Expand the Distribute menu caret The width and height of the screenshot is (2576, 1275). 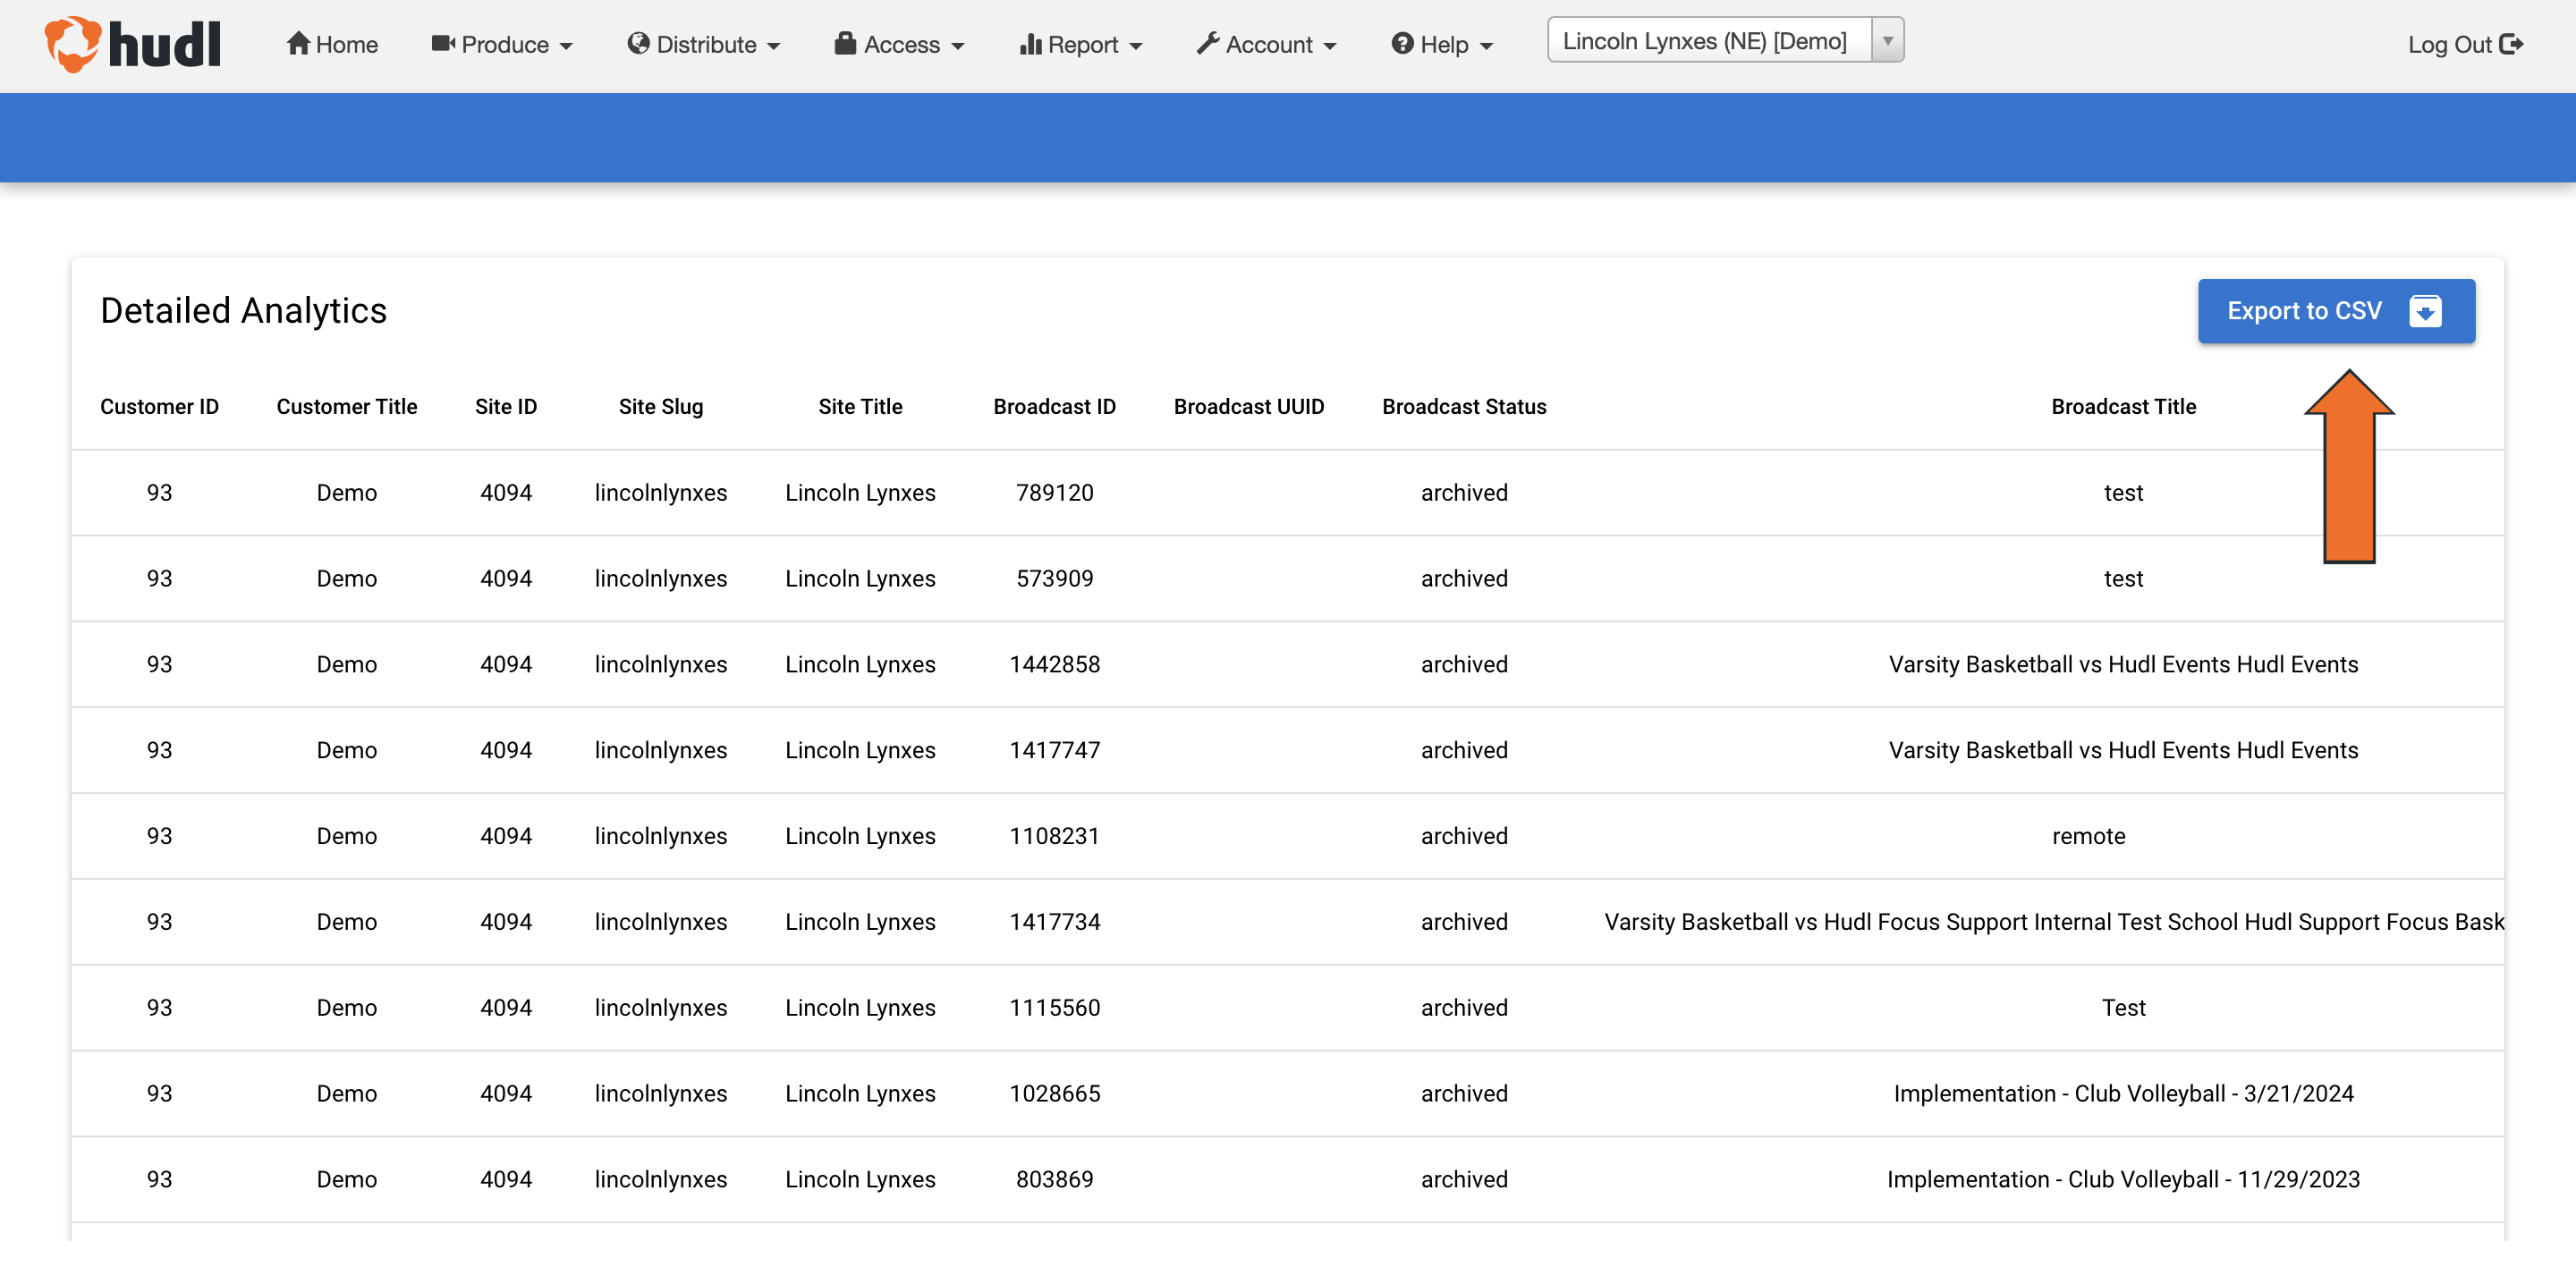(773, 46)
